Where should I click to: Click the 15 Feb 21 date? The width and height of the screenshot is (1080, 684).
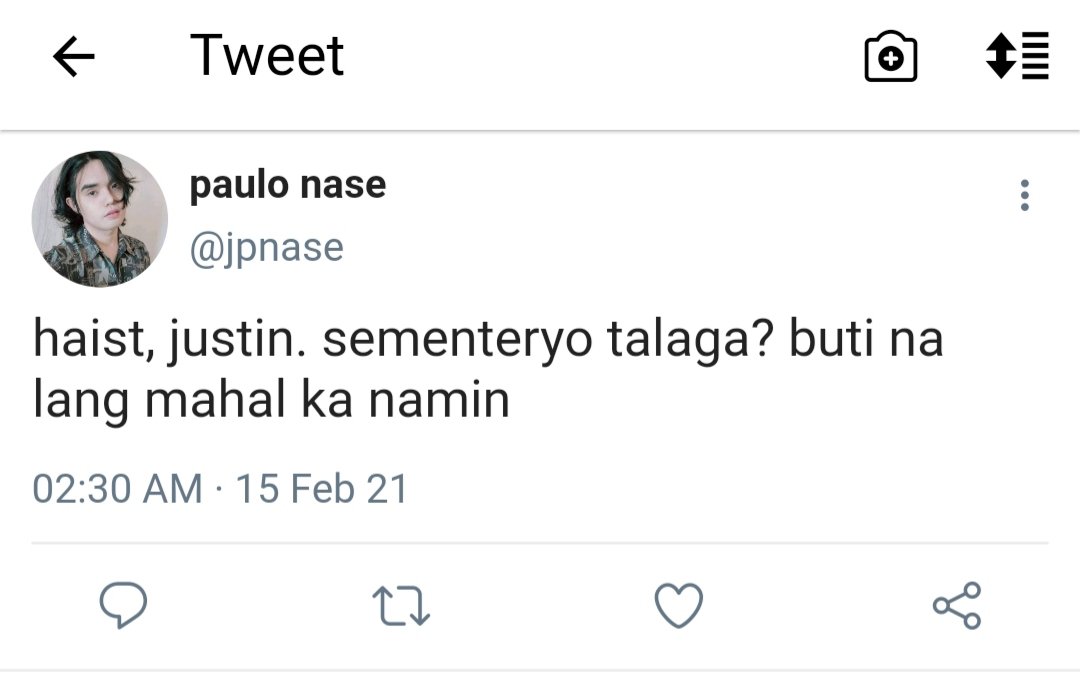(x=322, y=489)
